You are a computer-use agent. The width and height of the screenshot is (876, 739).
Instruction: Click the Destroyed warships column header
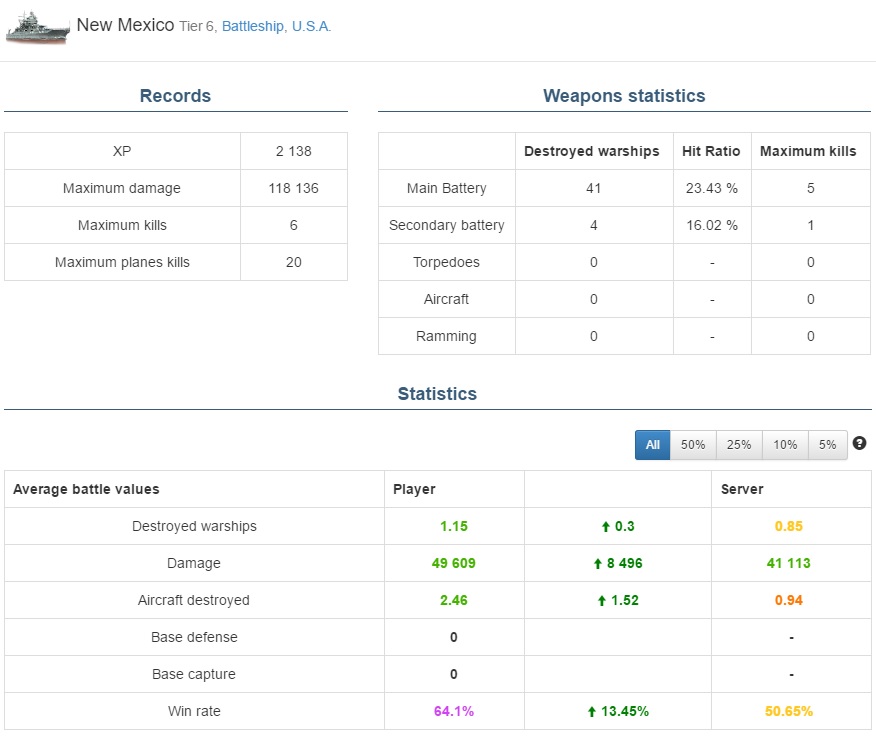pos(592,151)
